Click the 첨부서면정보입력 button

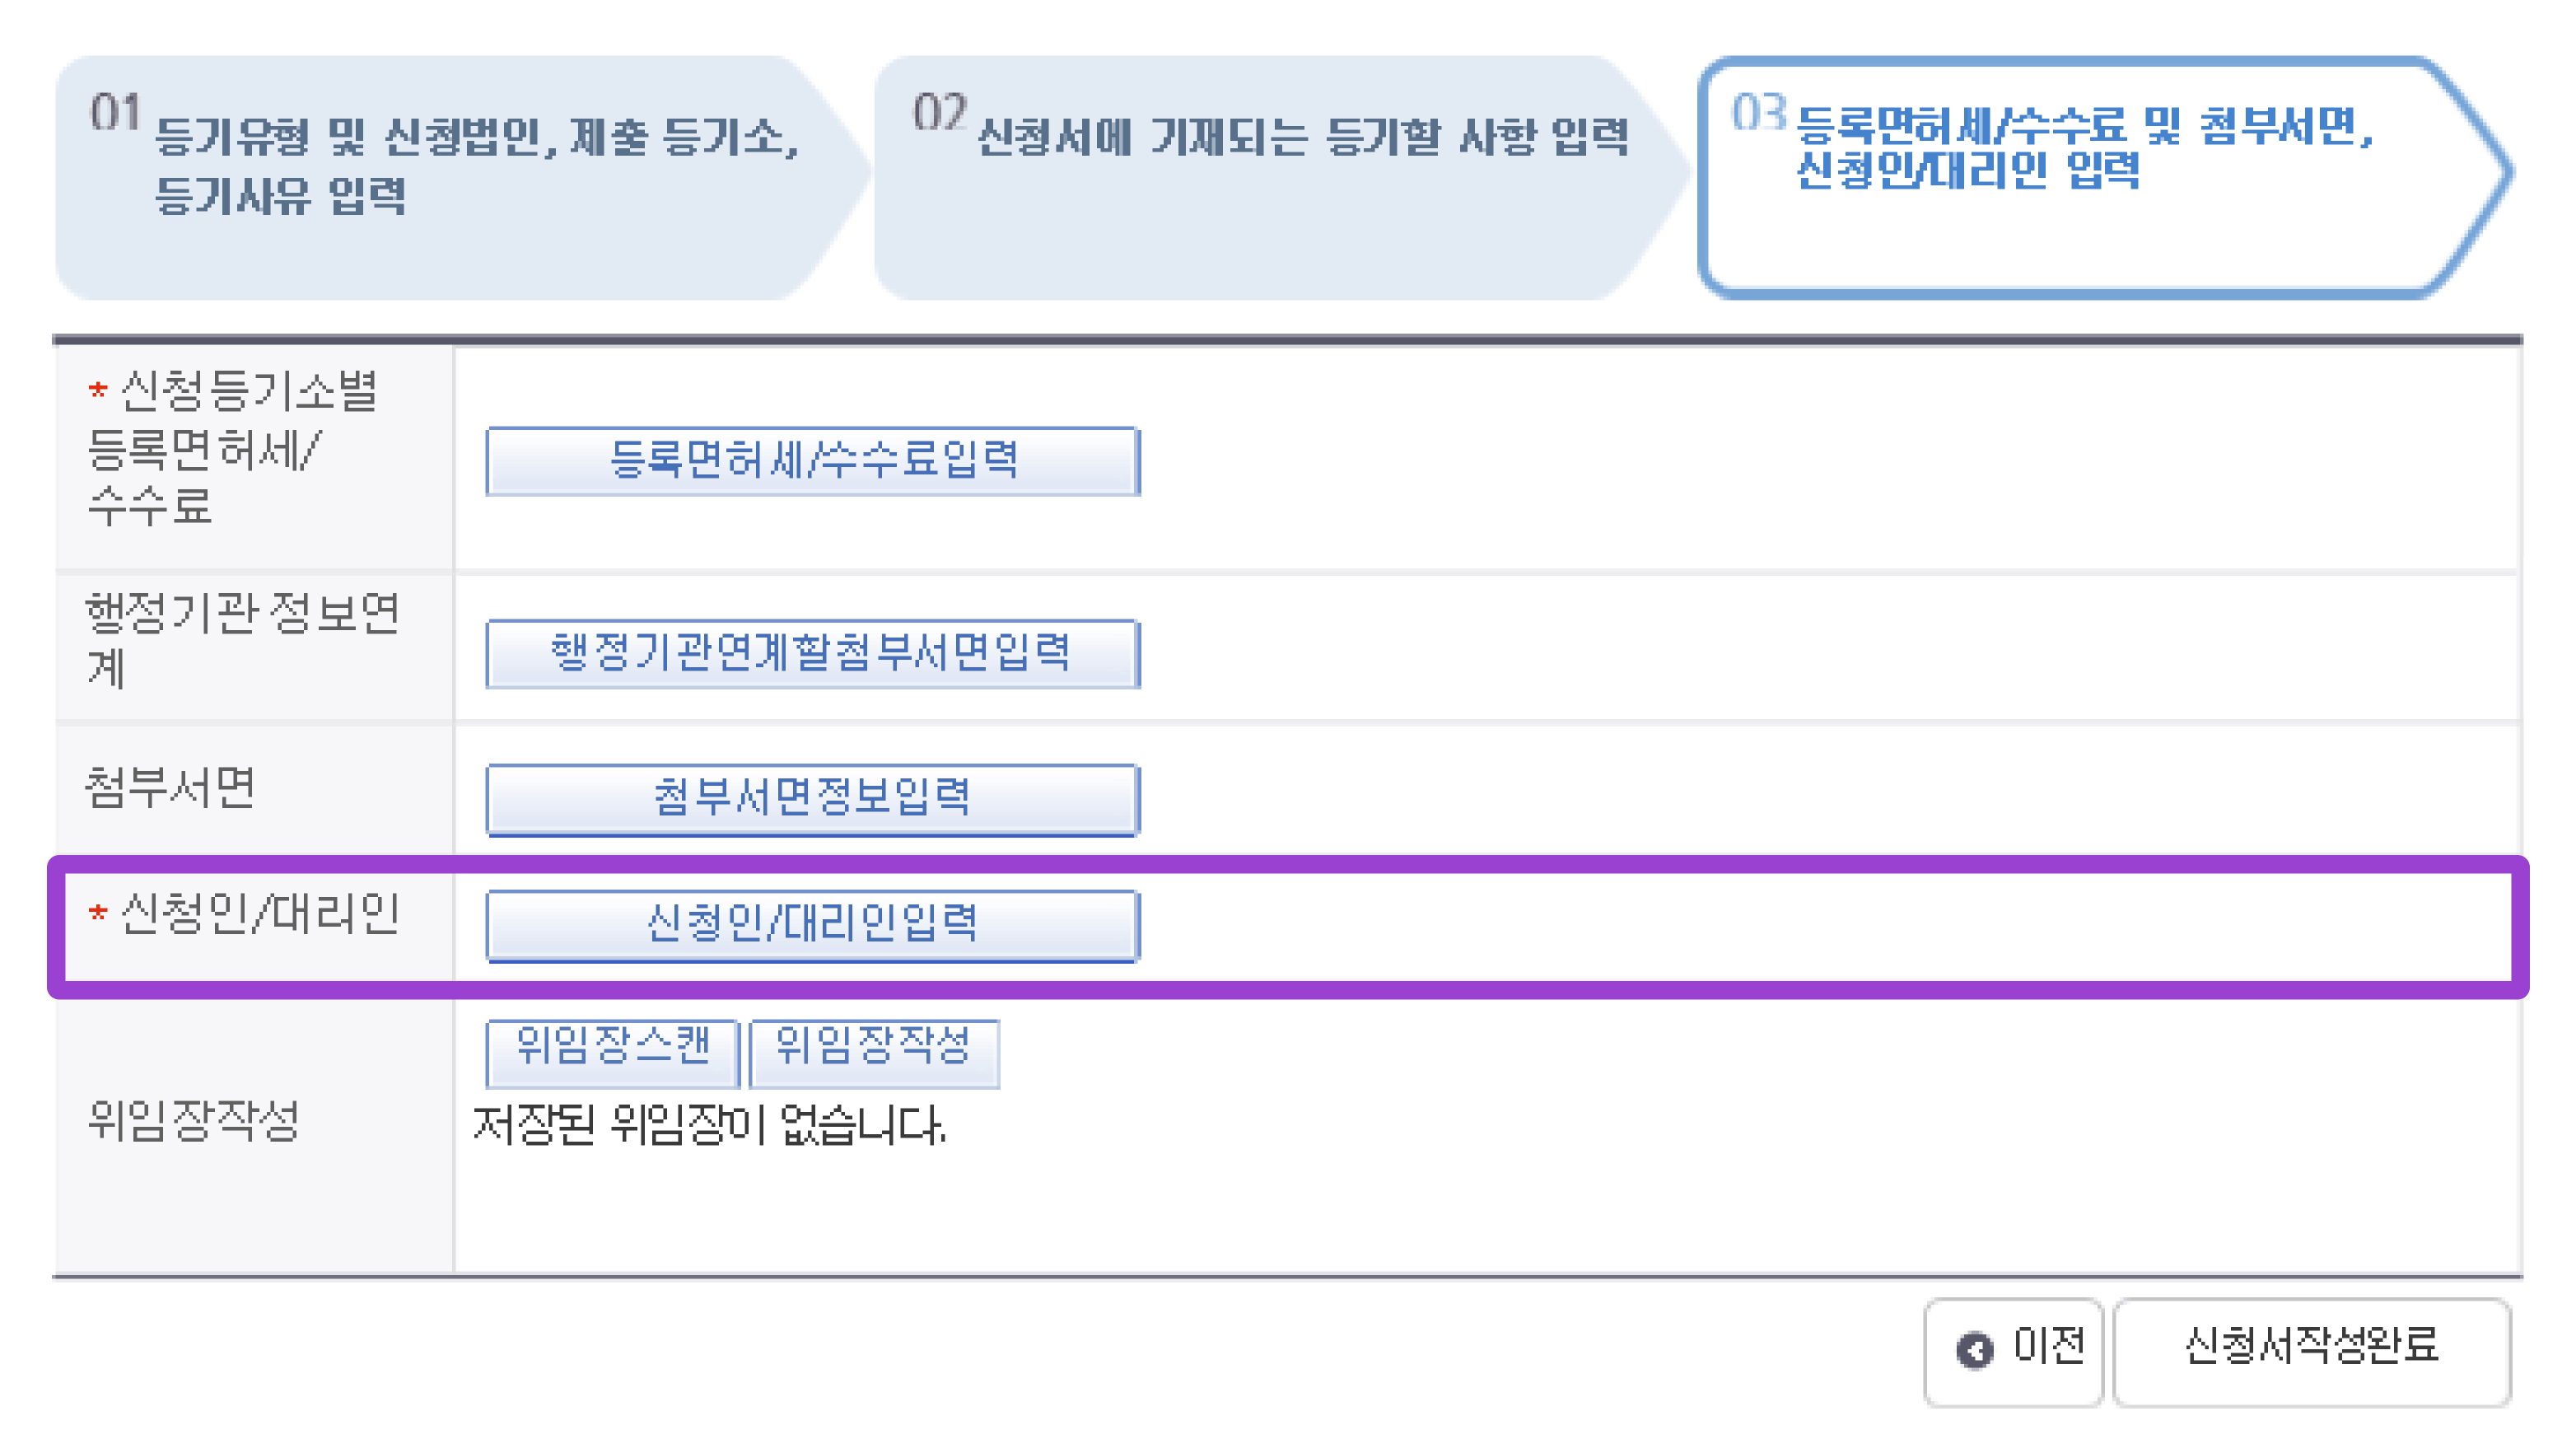point(812,798)
